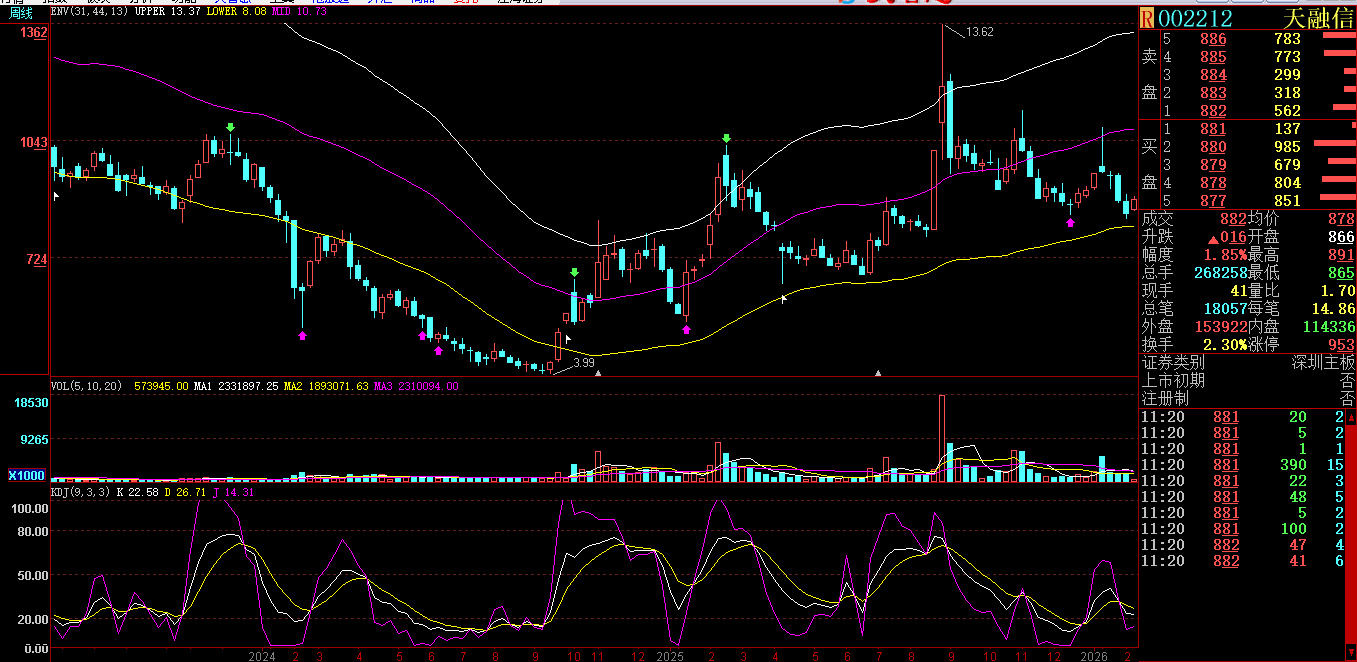Click the stock code 002212

coord(1196,19)
